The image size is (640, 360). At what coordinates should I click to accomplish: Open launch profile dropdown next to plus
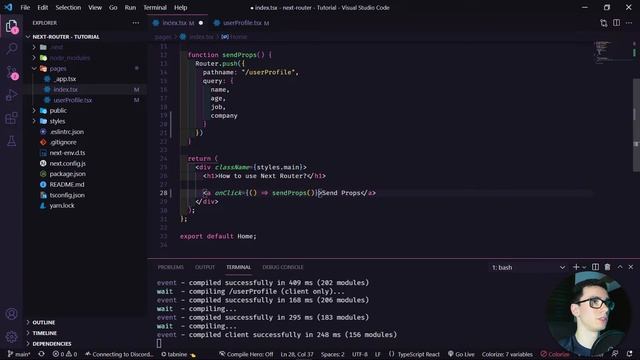pos(584,267)
